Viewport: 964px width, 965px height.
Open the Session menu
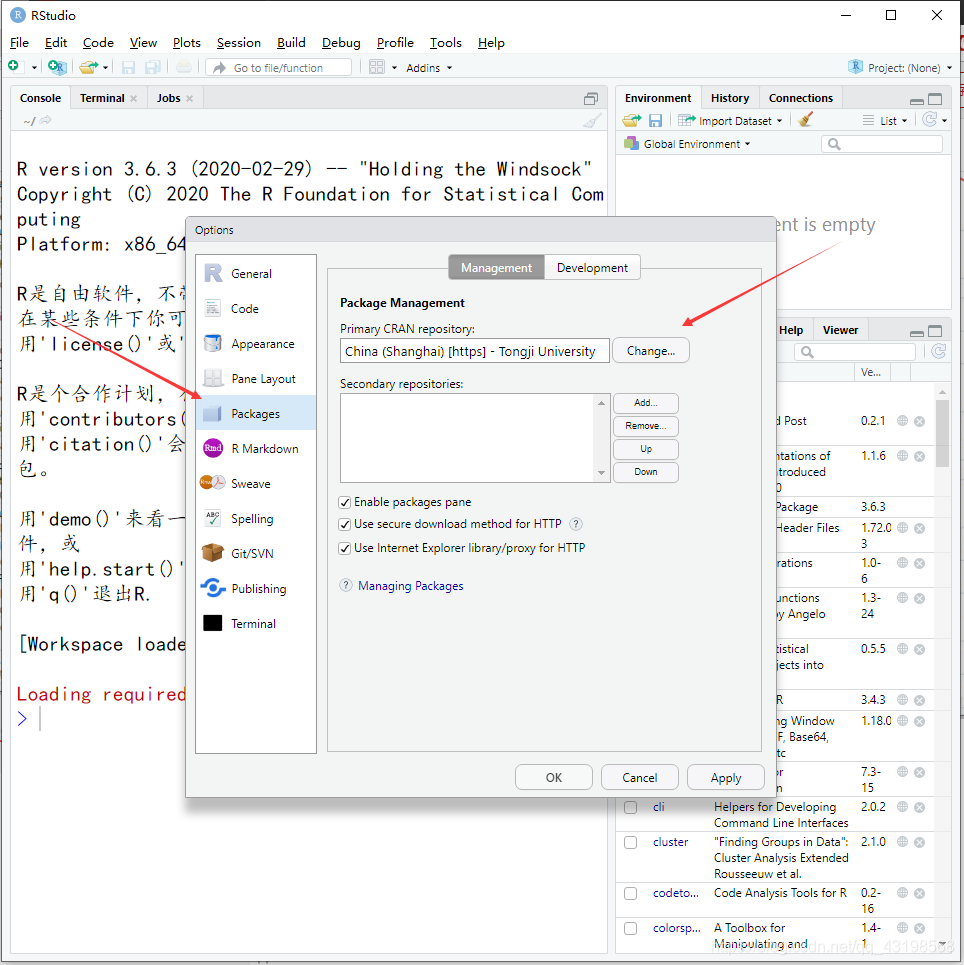238,42
